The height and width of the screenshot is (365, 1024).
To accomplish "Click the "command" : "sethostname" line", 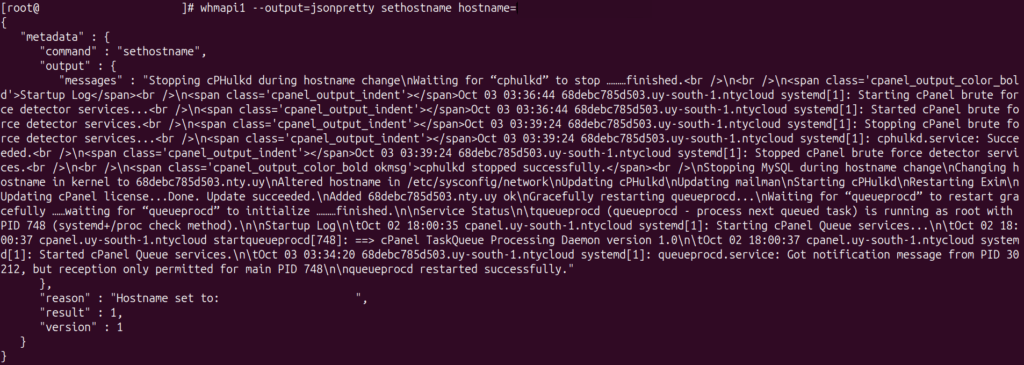I will coord(123,52).
